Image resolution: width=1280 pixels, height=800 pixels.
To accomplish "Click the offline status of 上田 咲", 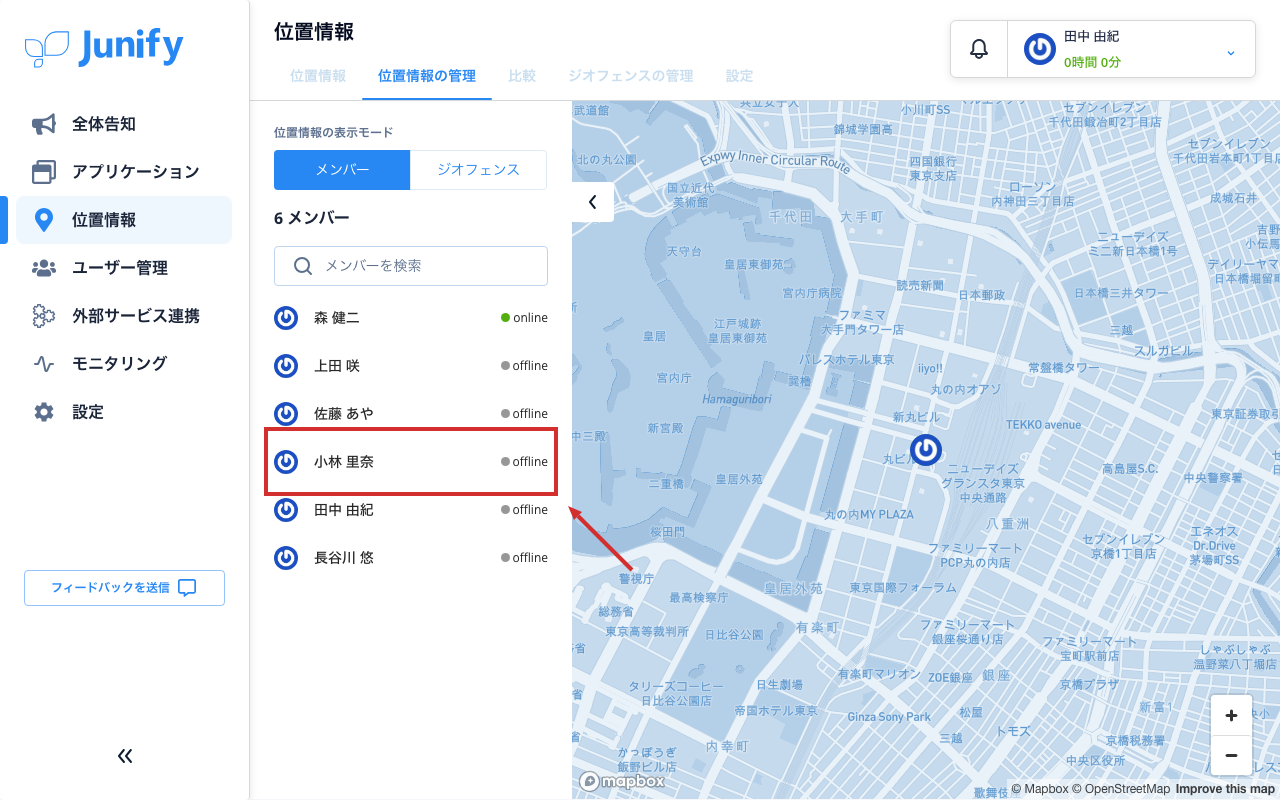I will coord(524,366).
